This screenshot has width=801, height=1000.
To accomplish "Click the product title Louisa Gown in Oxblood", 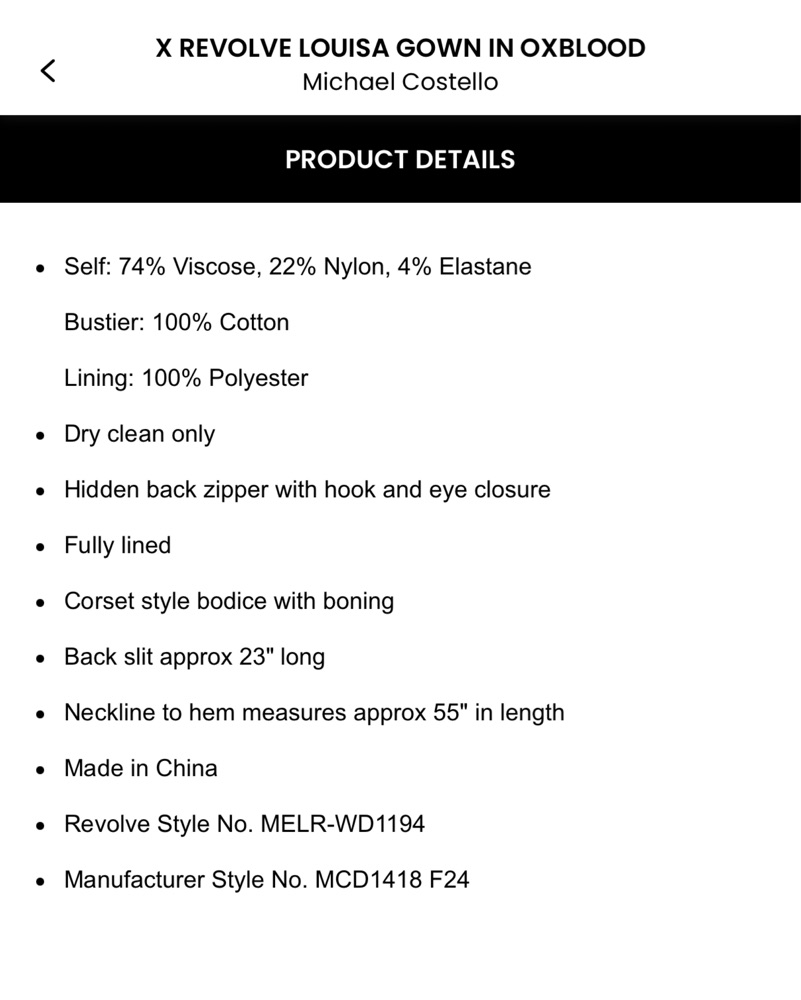I will [400, 48].
